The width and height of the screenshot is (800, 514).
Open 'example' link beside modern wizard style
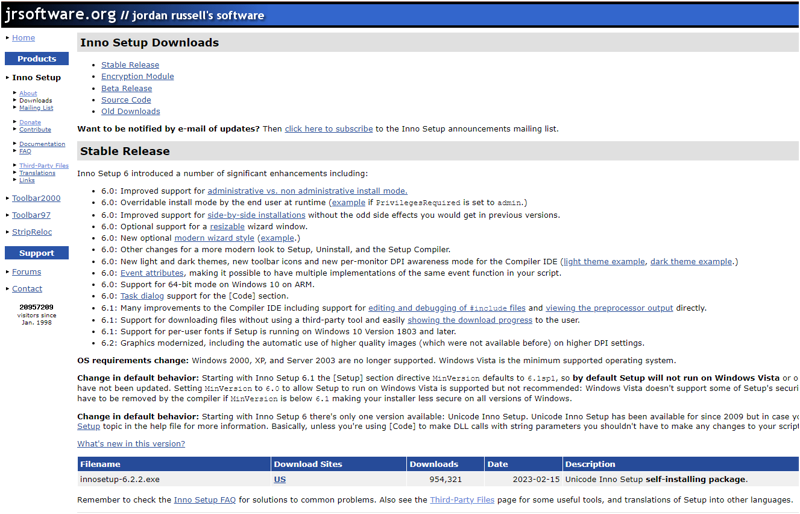coord(278,238)
